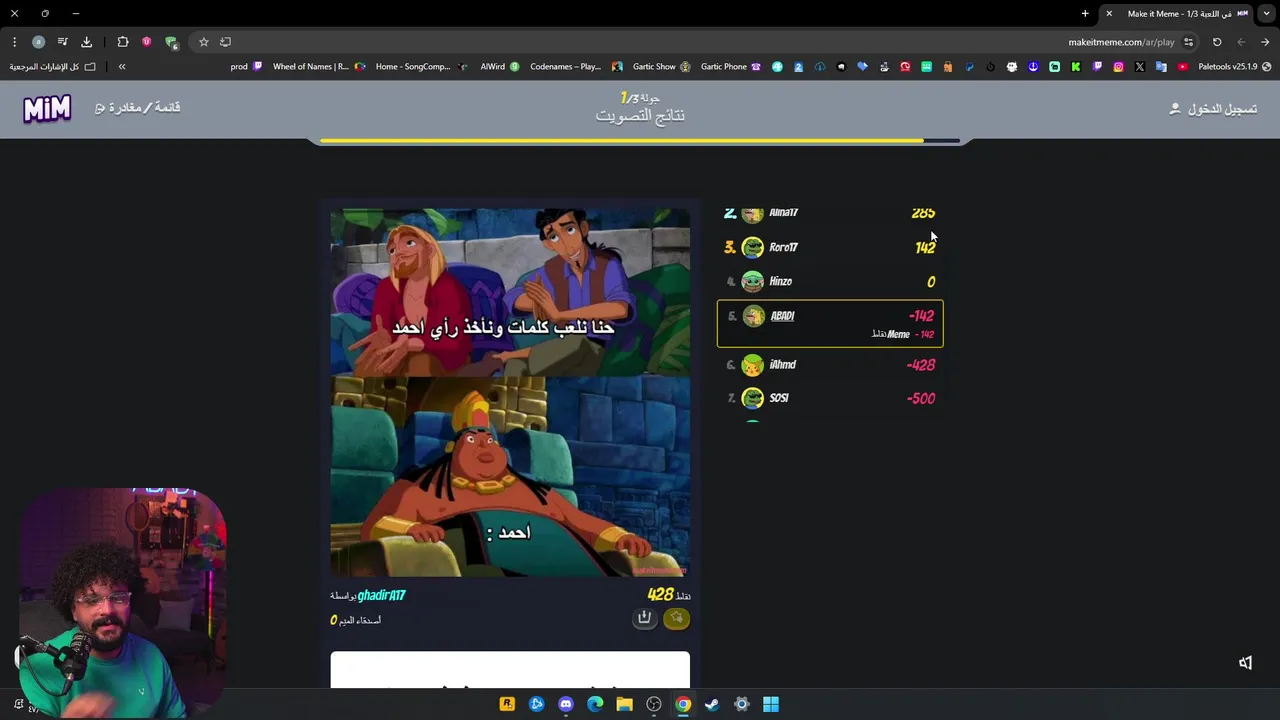
Task: Open Microsoft Edge from the taskbar
Action: [595, 704]
